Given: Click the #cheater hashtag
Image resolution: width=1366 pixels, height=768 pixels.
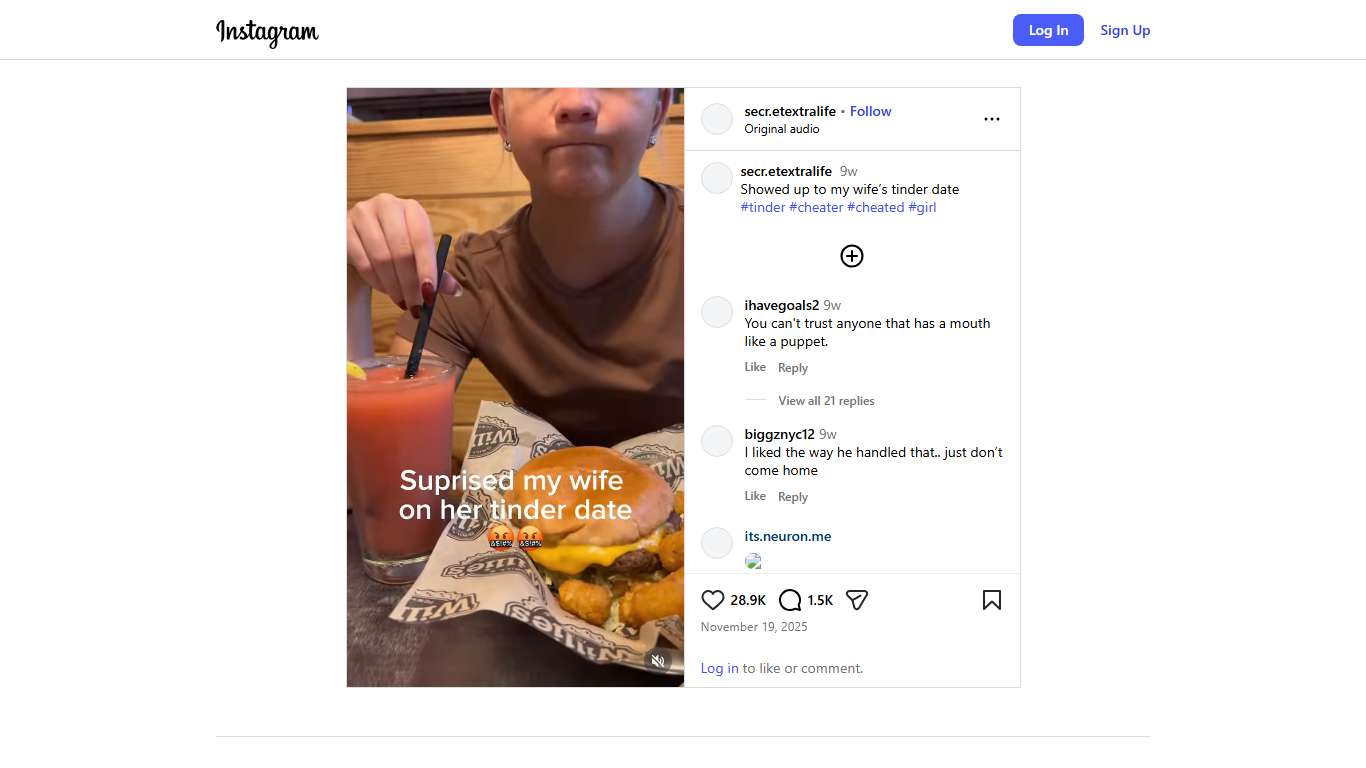Looking at the screenshot, I should pos(816,207).
